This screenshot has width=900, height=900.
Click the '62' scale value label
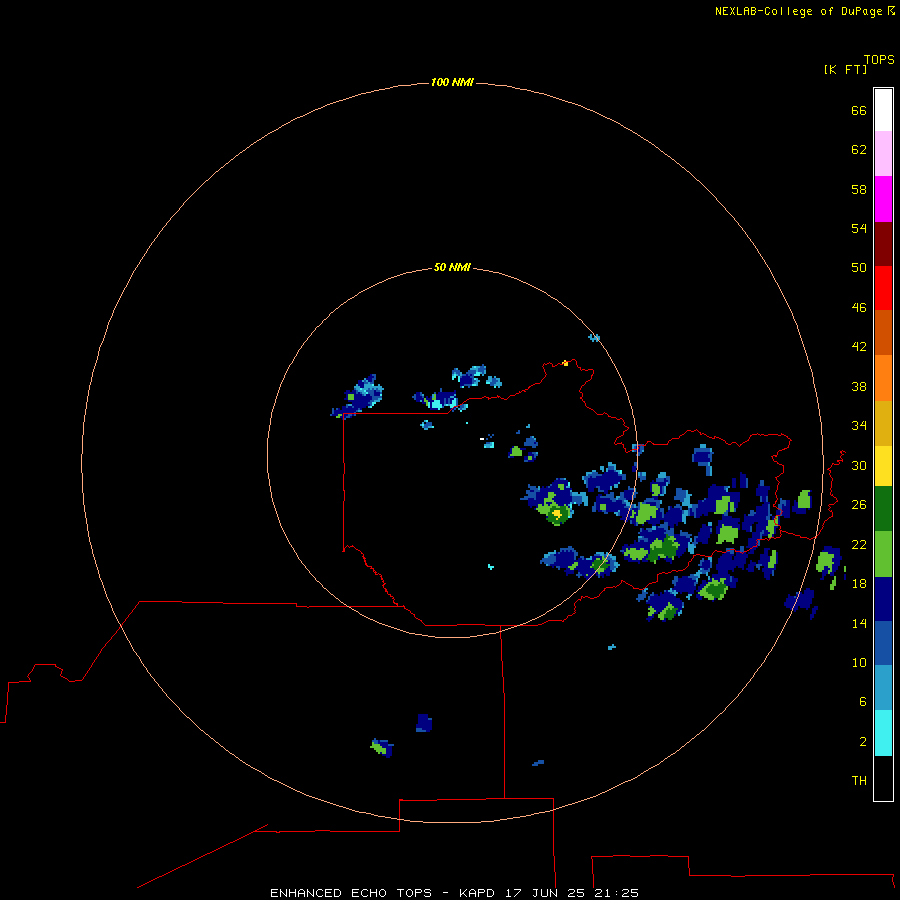[x=859, y=150]
